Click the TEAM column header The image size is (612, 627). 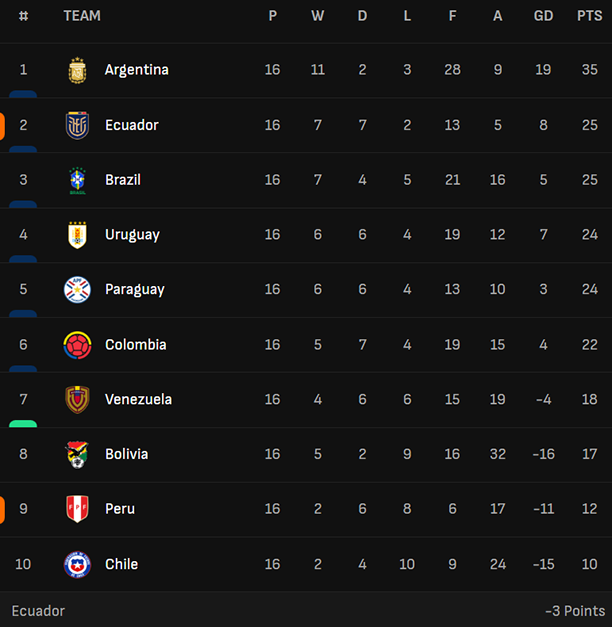(x=82, y=16)
